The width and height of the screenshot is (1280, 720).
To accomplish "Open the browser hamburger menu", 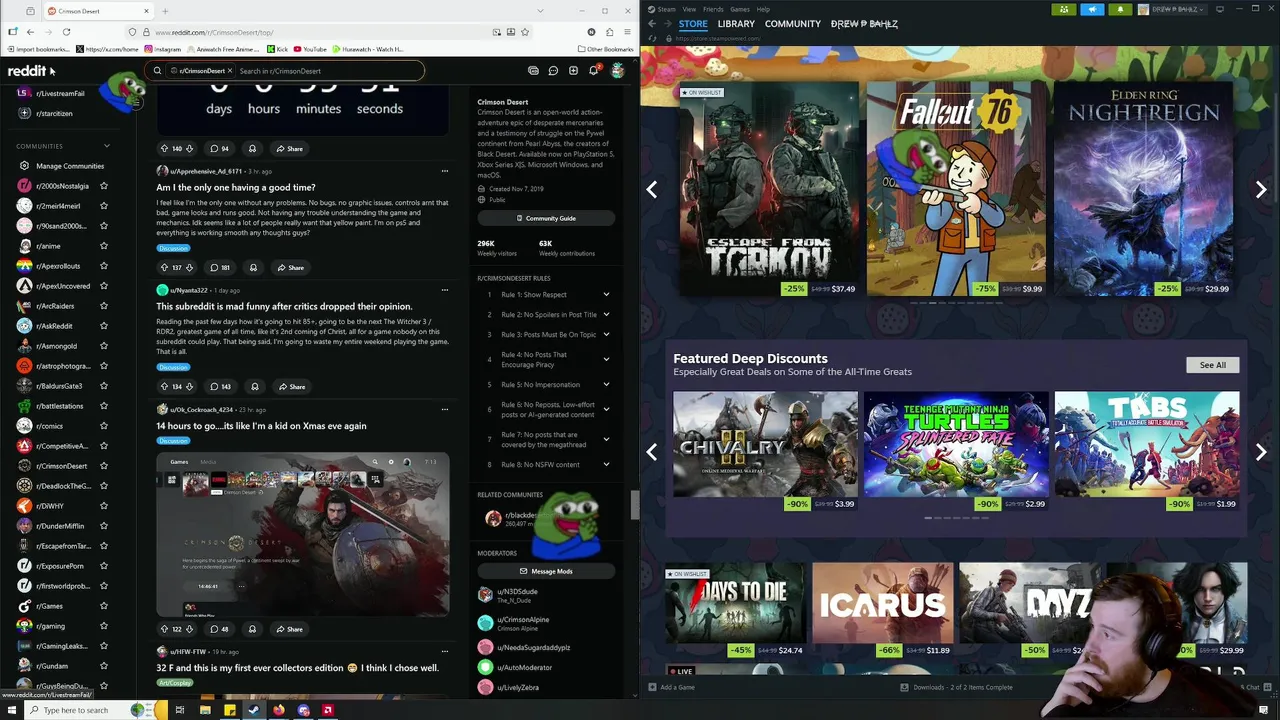I will click(x=627, y=32).
